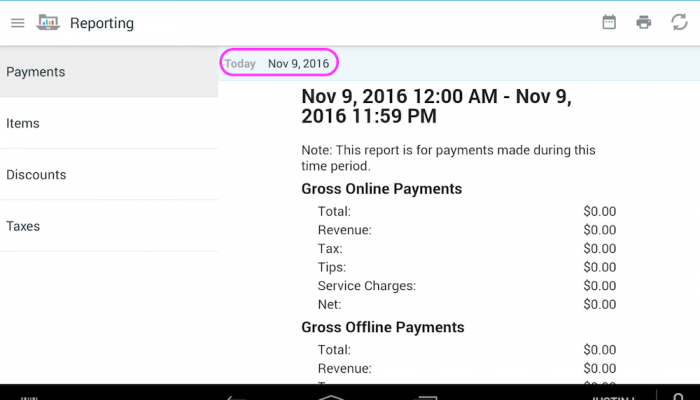Refresh the report data

tap(679, 22)
